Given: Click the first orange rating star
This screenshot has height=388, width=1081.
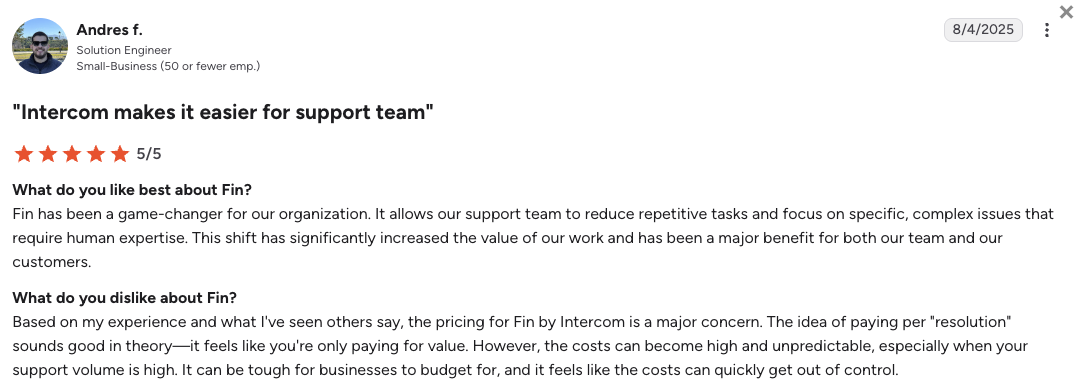Looking at the screenshot, I should pos(23,153).
